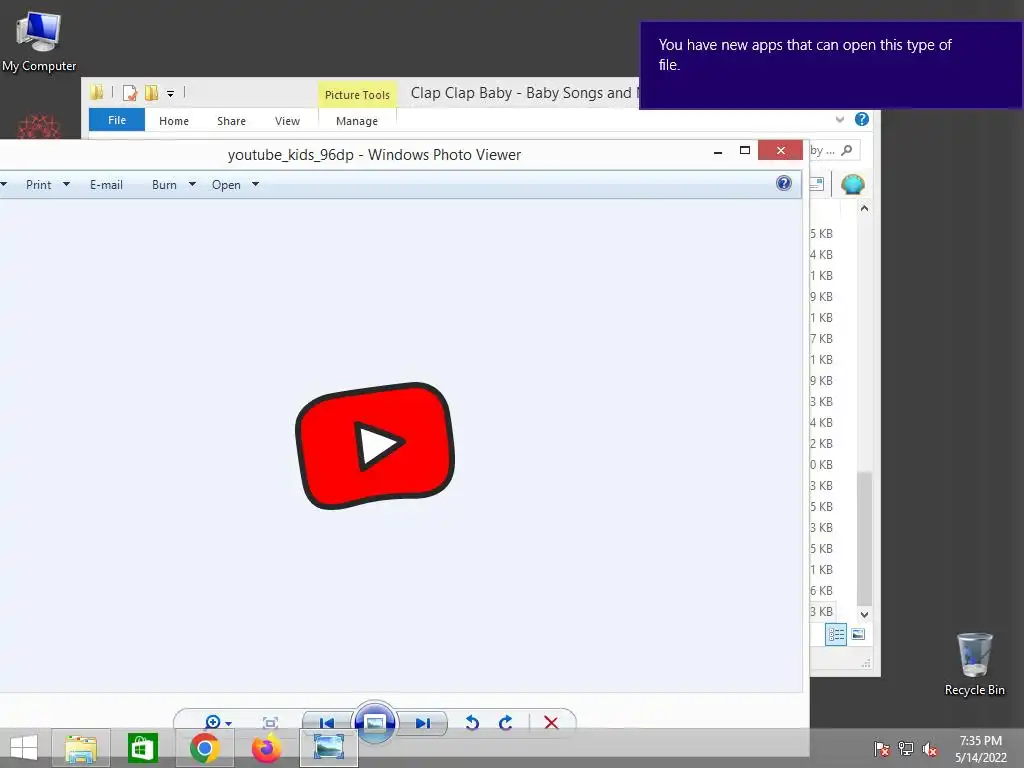Switch Explorer to large thumbnails view
Viewport: 1024px width, 768px height.
[x=858, y=634]
